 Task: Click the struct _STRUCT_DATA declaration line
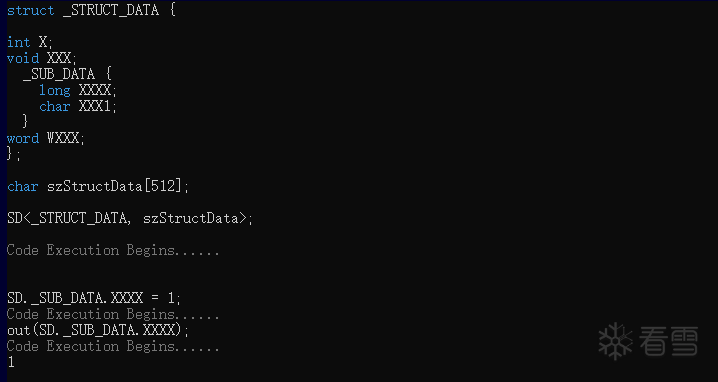point(91,11)
